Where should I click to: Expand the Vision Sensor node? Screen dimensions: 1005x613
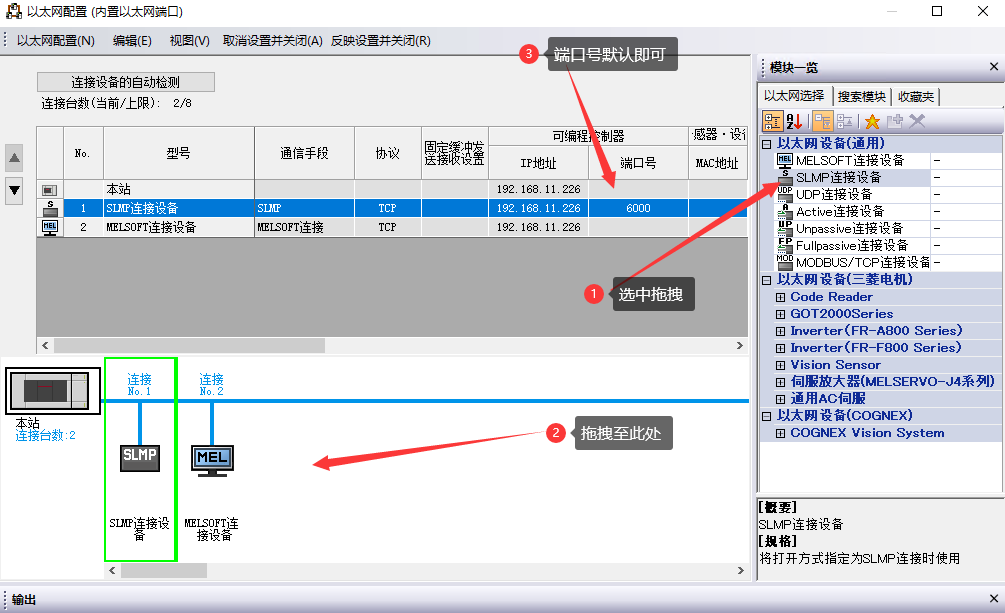click(780, 365)
